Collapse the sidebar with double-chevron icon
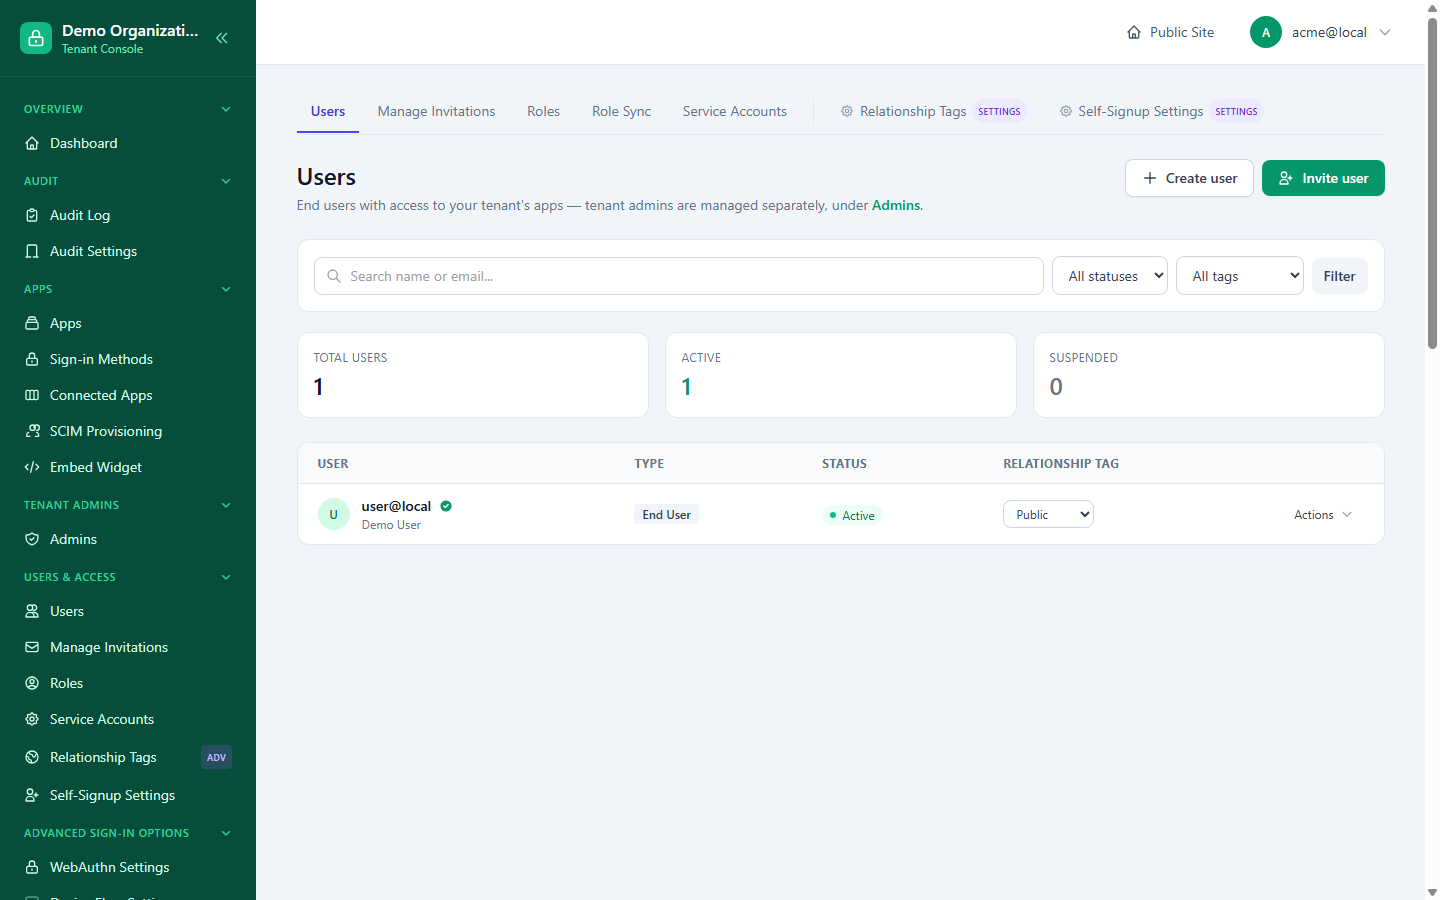 222,38
